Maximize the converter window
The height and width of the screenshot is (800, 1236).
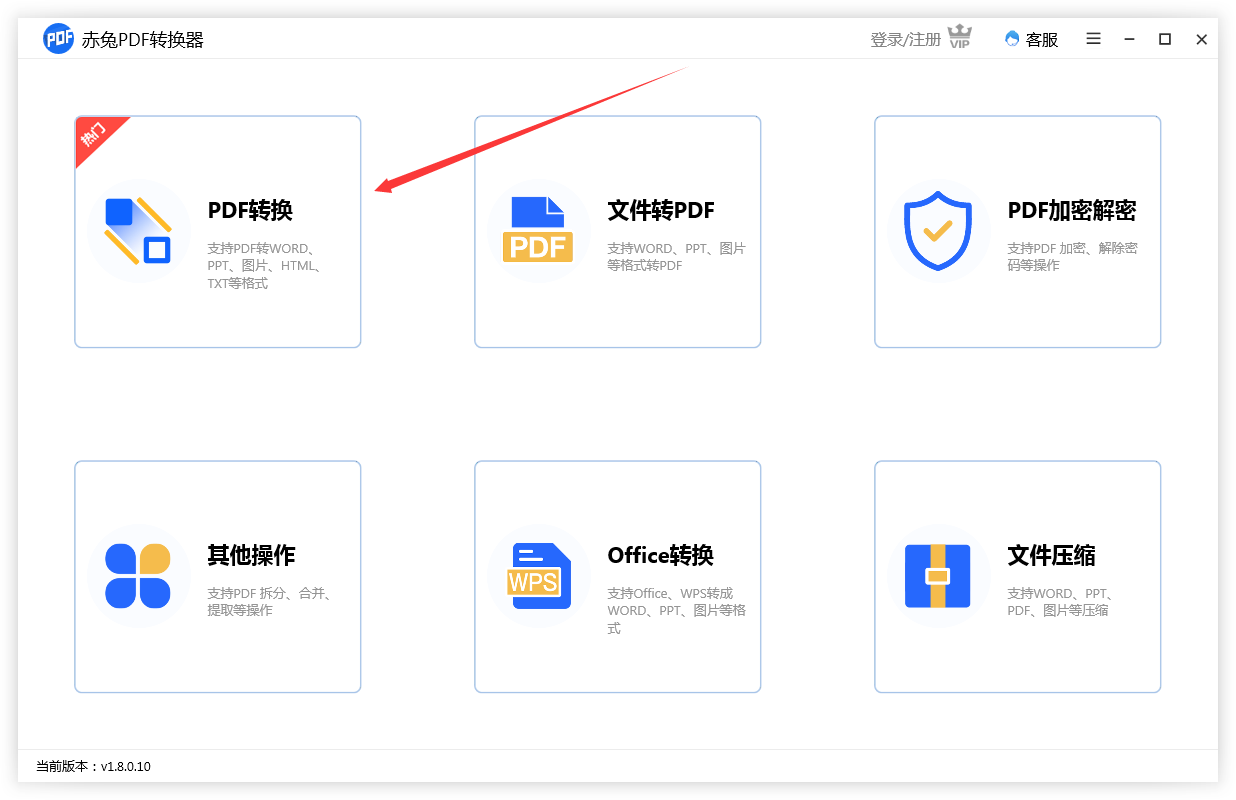(x=1165, y=39)
